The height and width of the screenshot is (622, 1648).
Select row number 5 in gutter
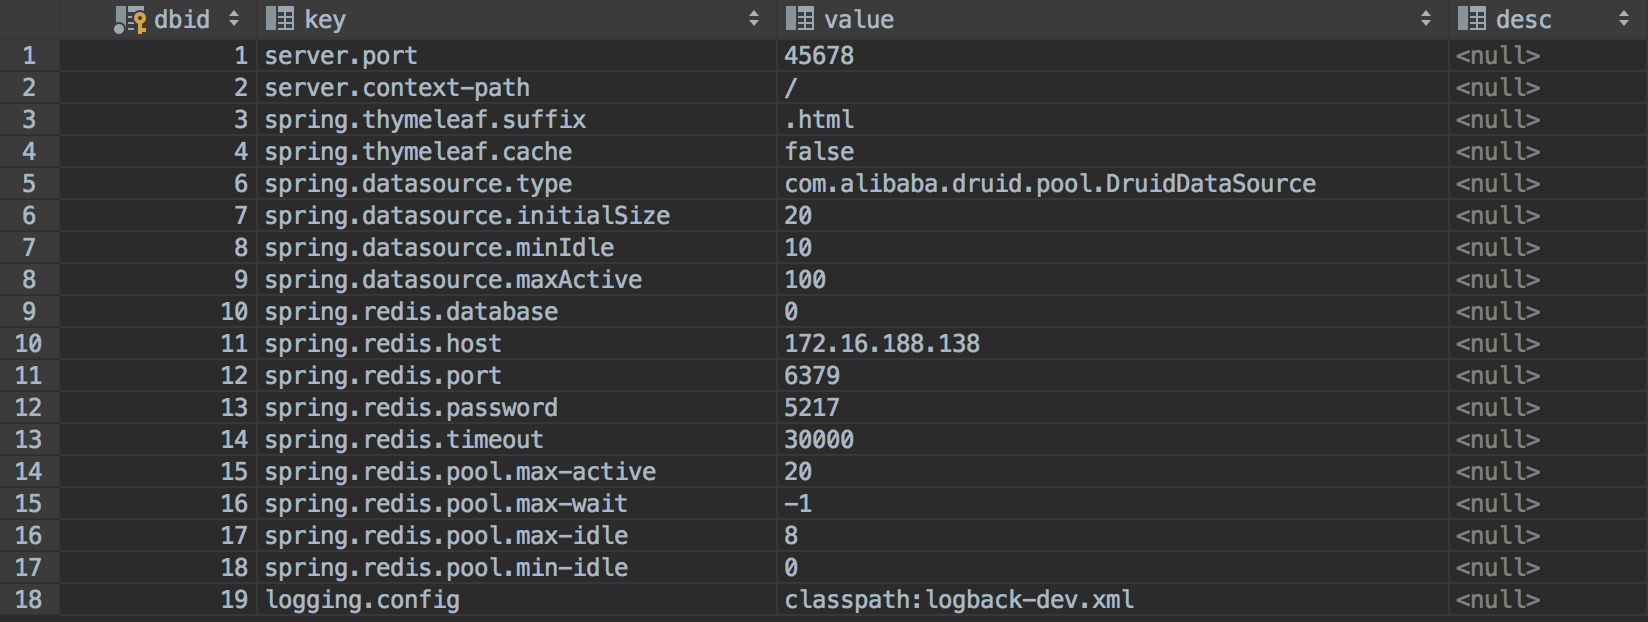(x=28, y=184)
